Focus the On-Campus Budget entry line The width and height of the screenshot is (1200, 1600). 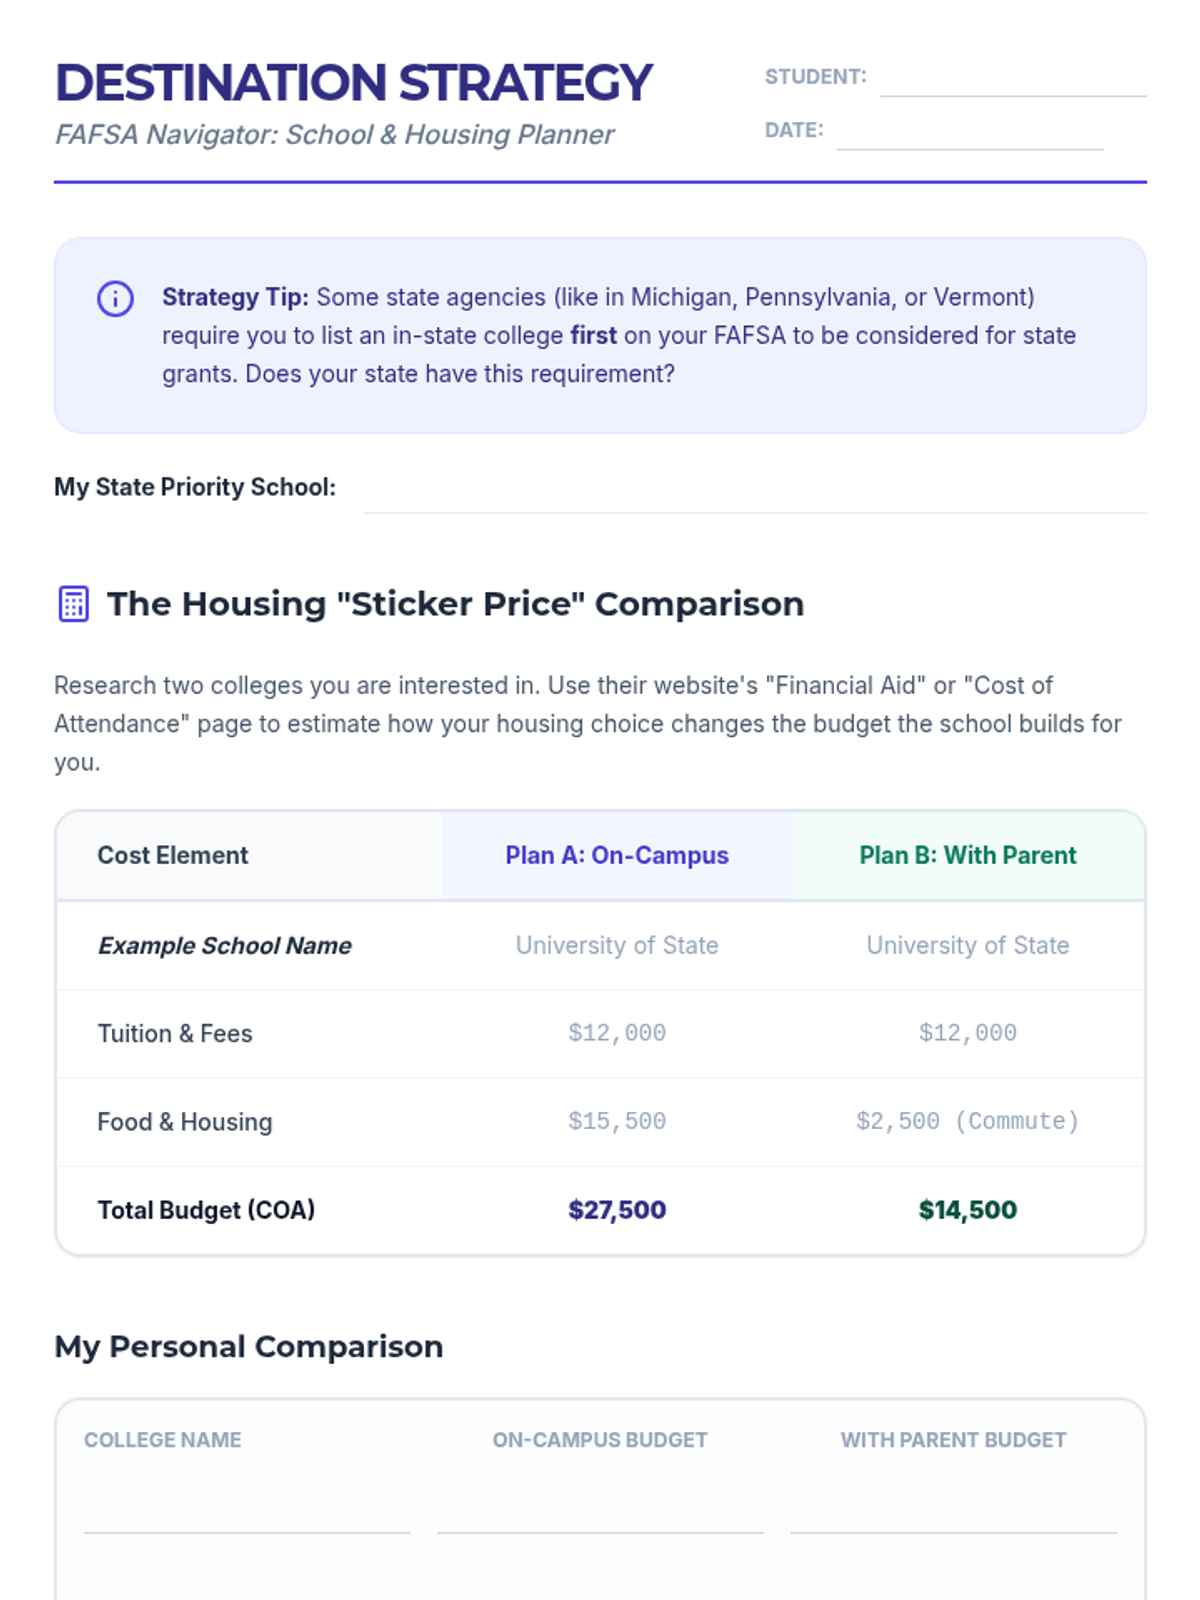(600, 1512)
